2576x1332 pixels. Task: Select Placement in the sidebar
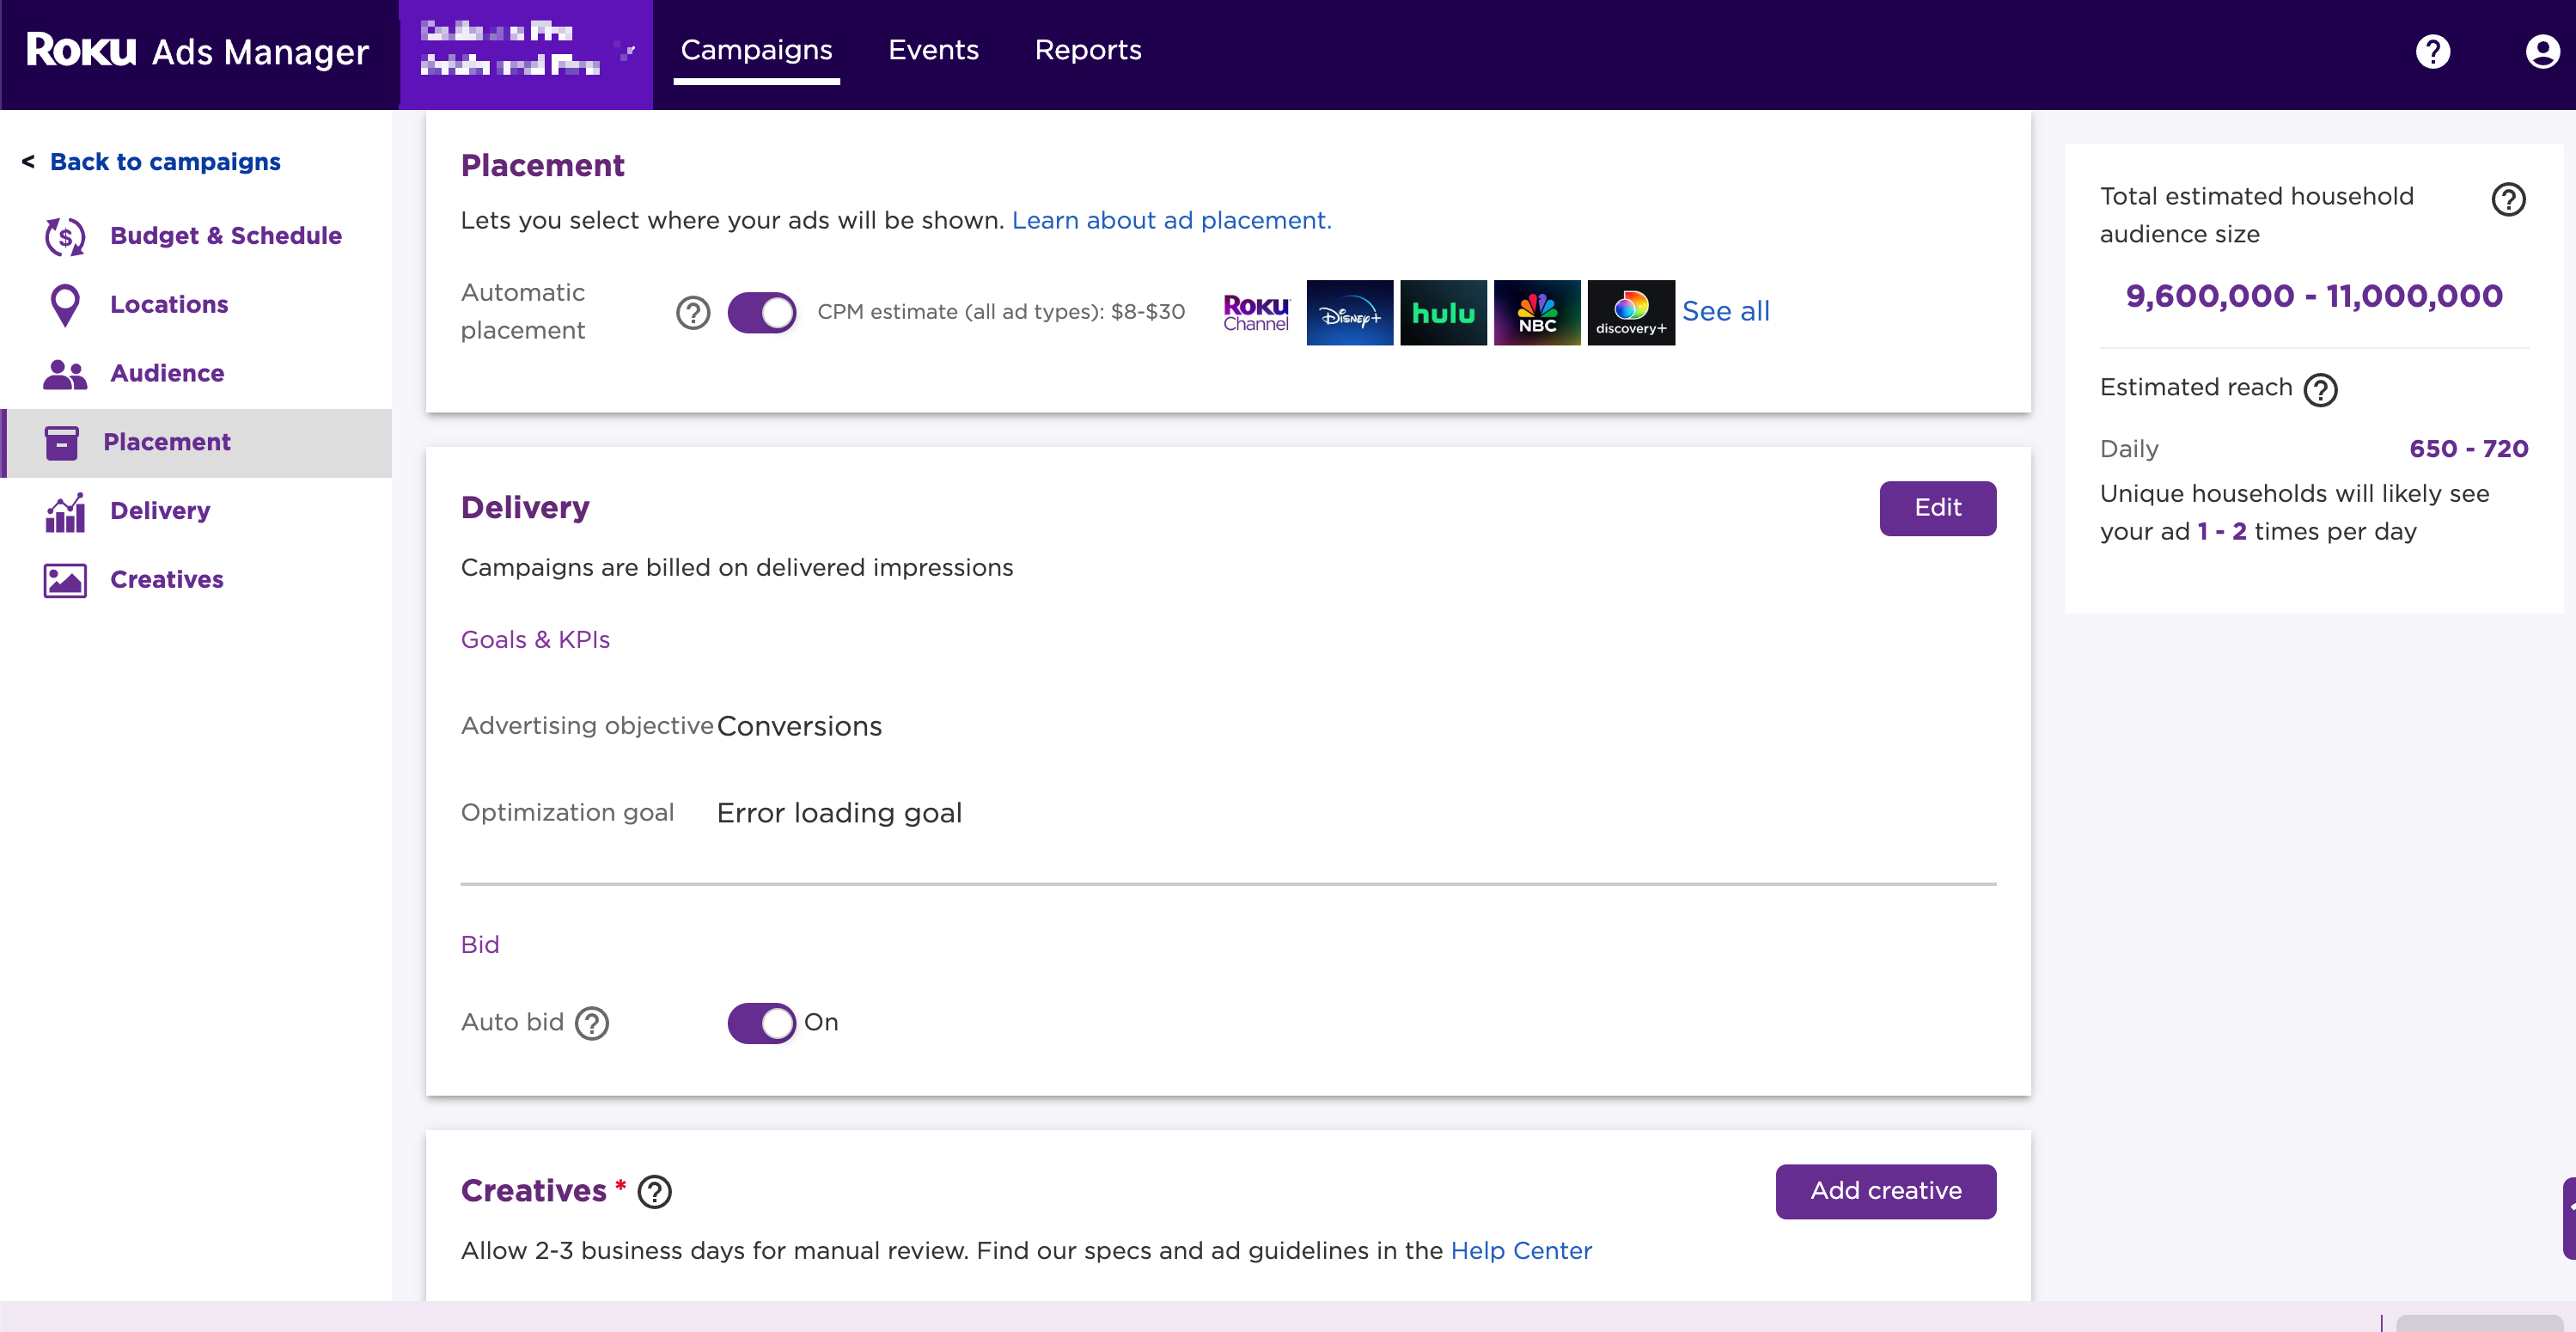click(198, 443)
